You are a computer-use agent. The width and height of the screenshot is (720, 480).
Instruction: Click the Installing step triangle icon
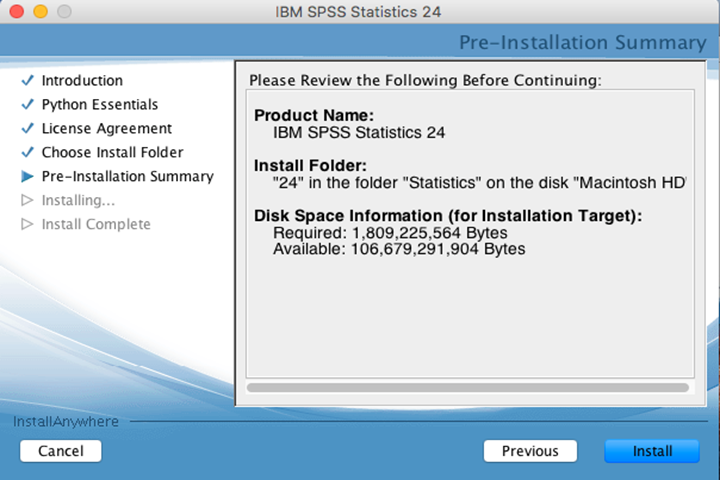tap(28, 200)
